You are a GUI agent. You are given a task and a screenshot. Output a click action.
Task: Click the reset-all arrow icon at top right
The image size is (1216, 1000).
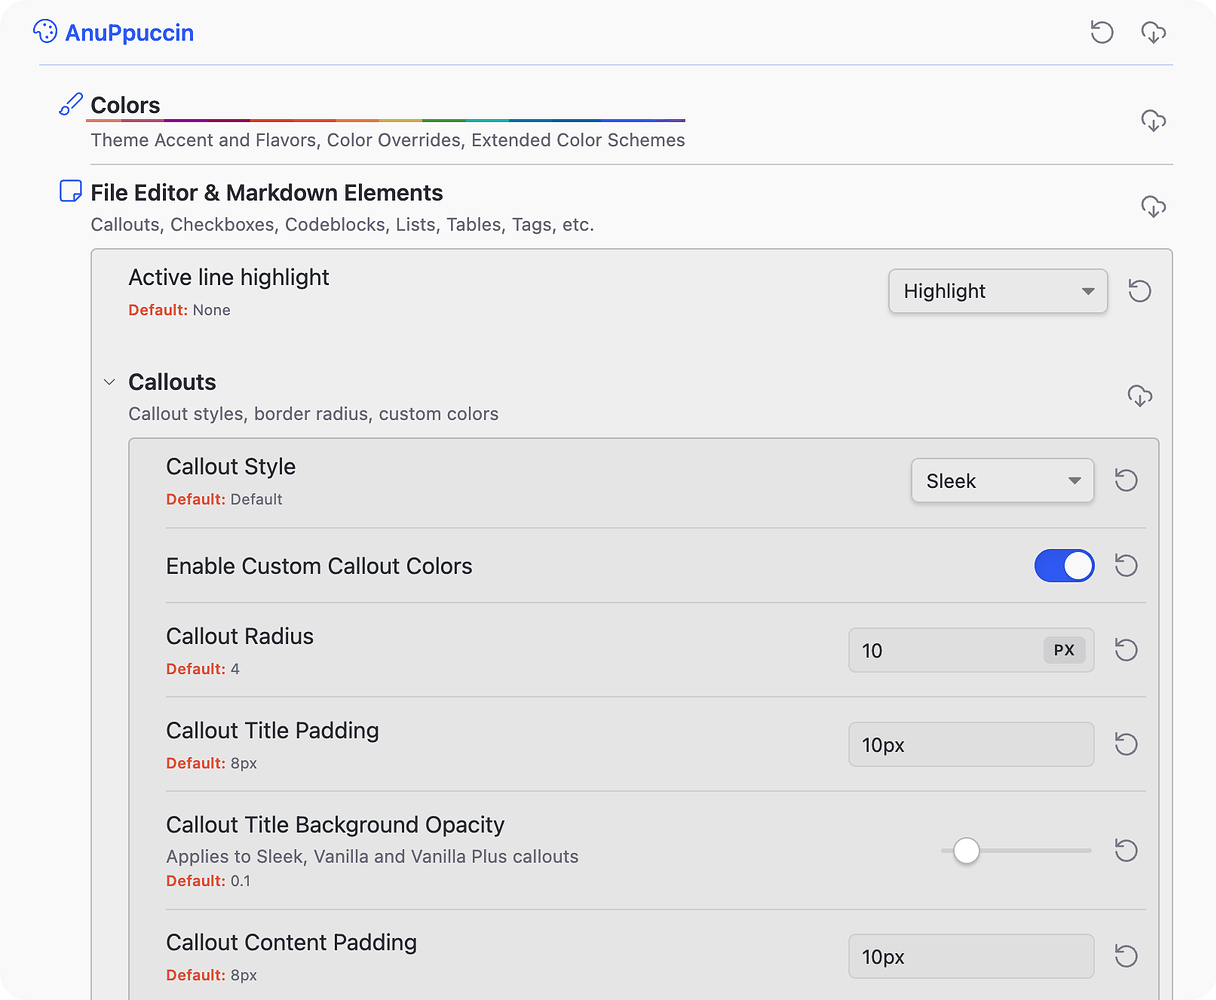(1102, 32)
